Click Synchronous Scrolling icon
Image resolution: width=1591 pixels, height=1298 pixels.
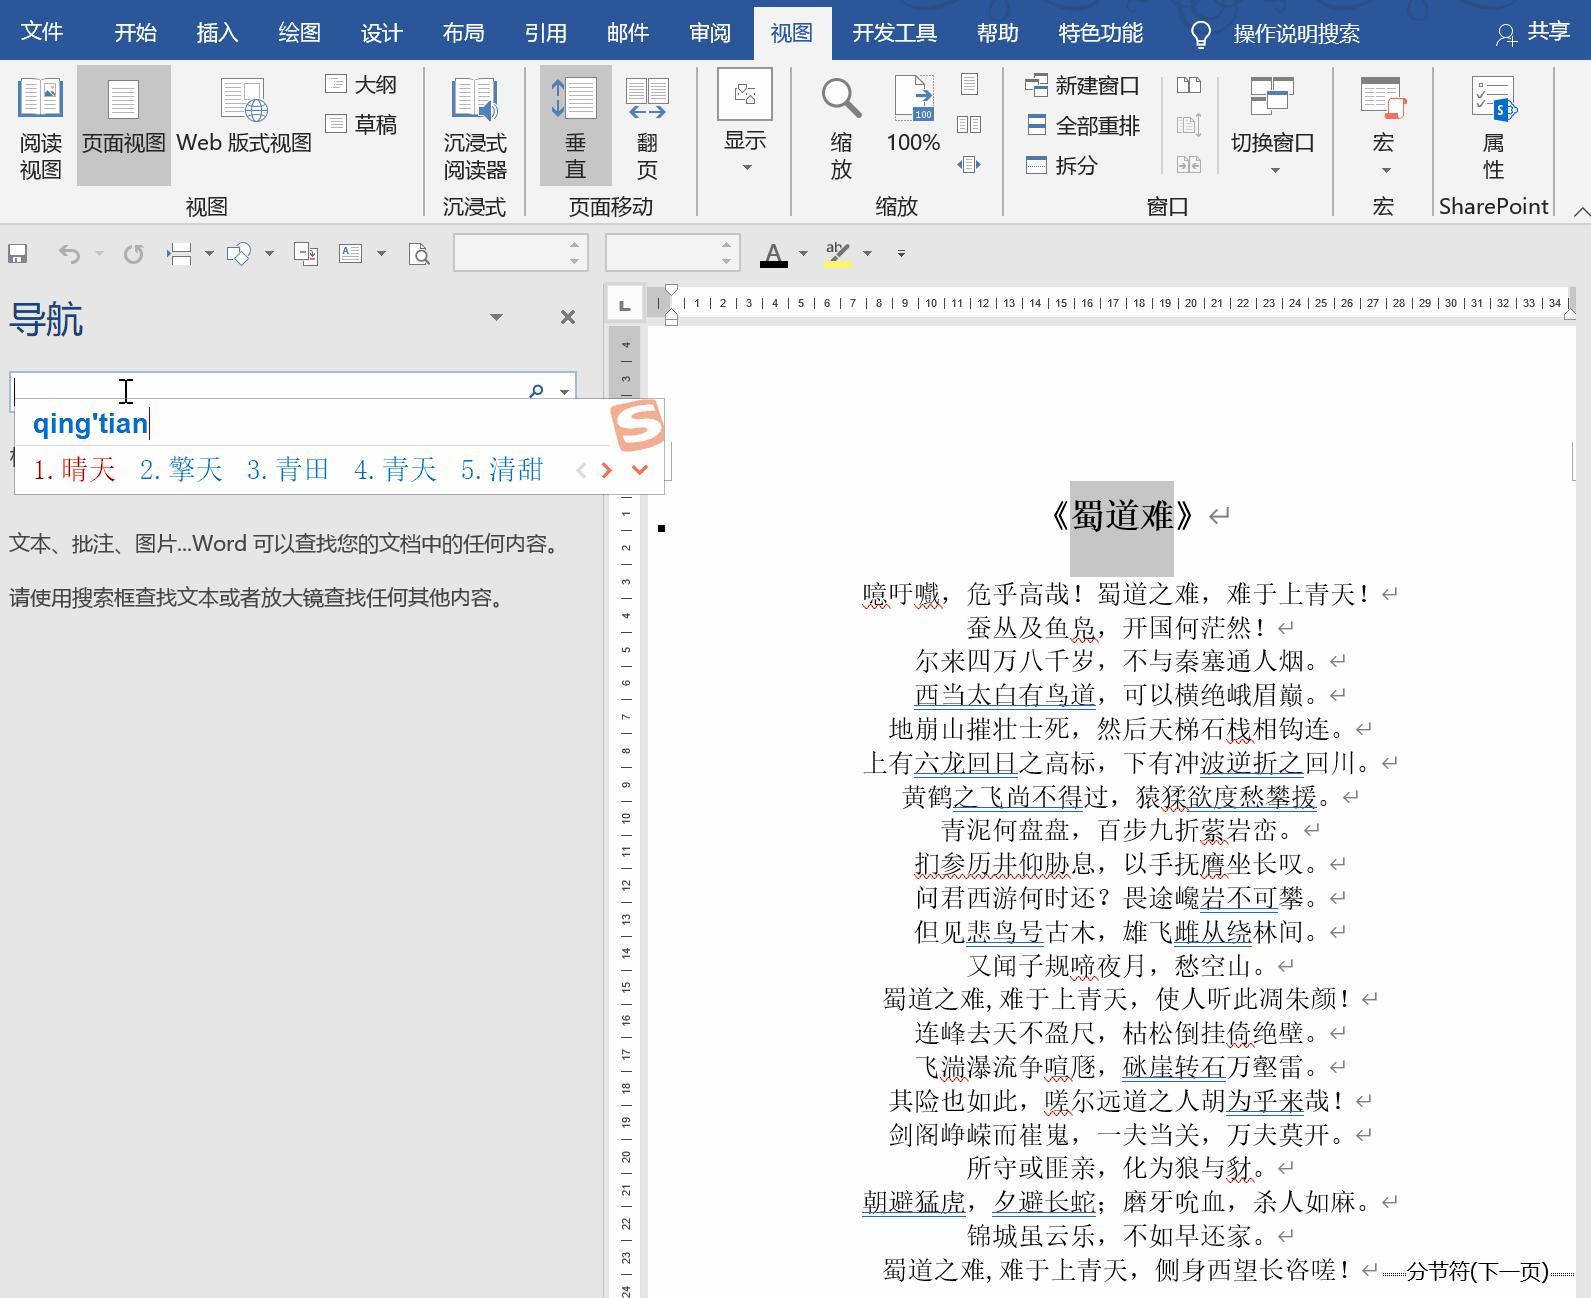(1189, 125)
